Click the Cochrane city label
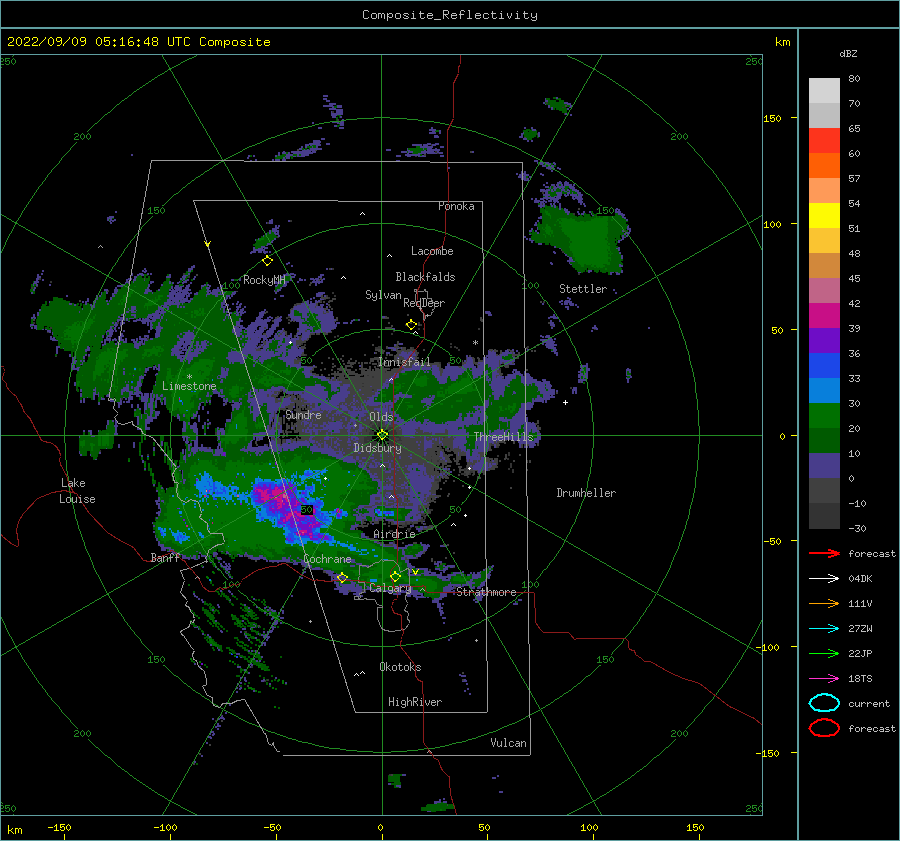 click(x=327, y=559)
